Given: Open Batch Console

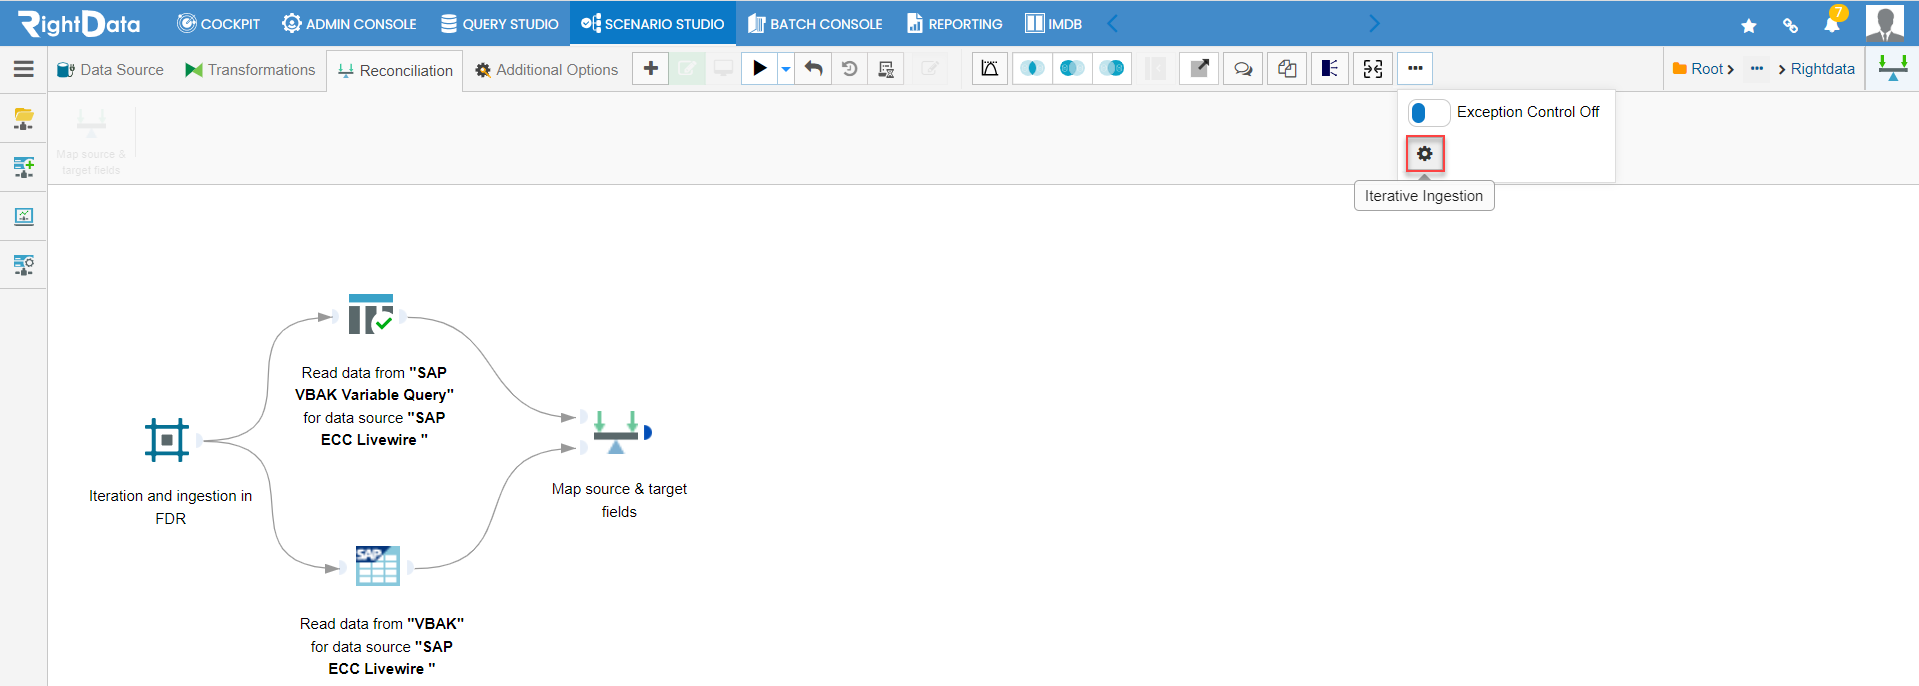Looking at the screenshot, I should pos(815,23).
